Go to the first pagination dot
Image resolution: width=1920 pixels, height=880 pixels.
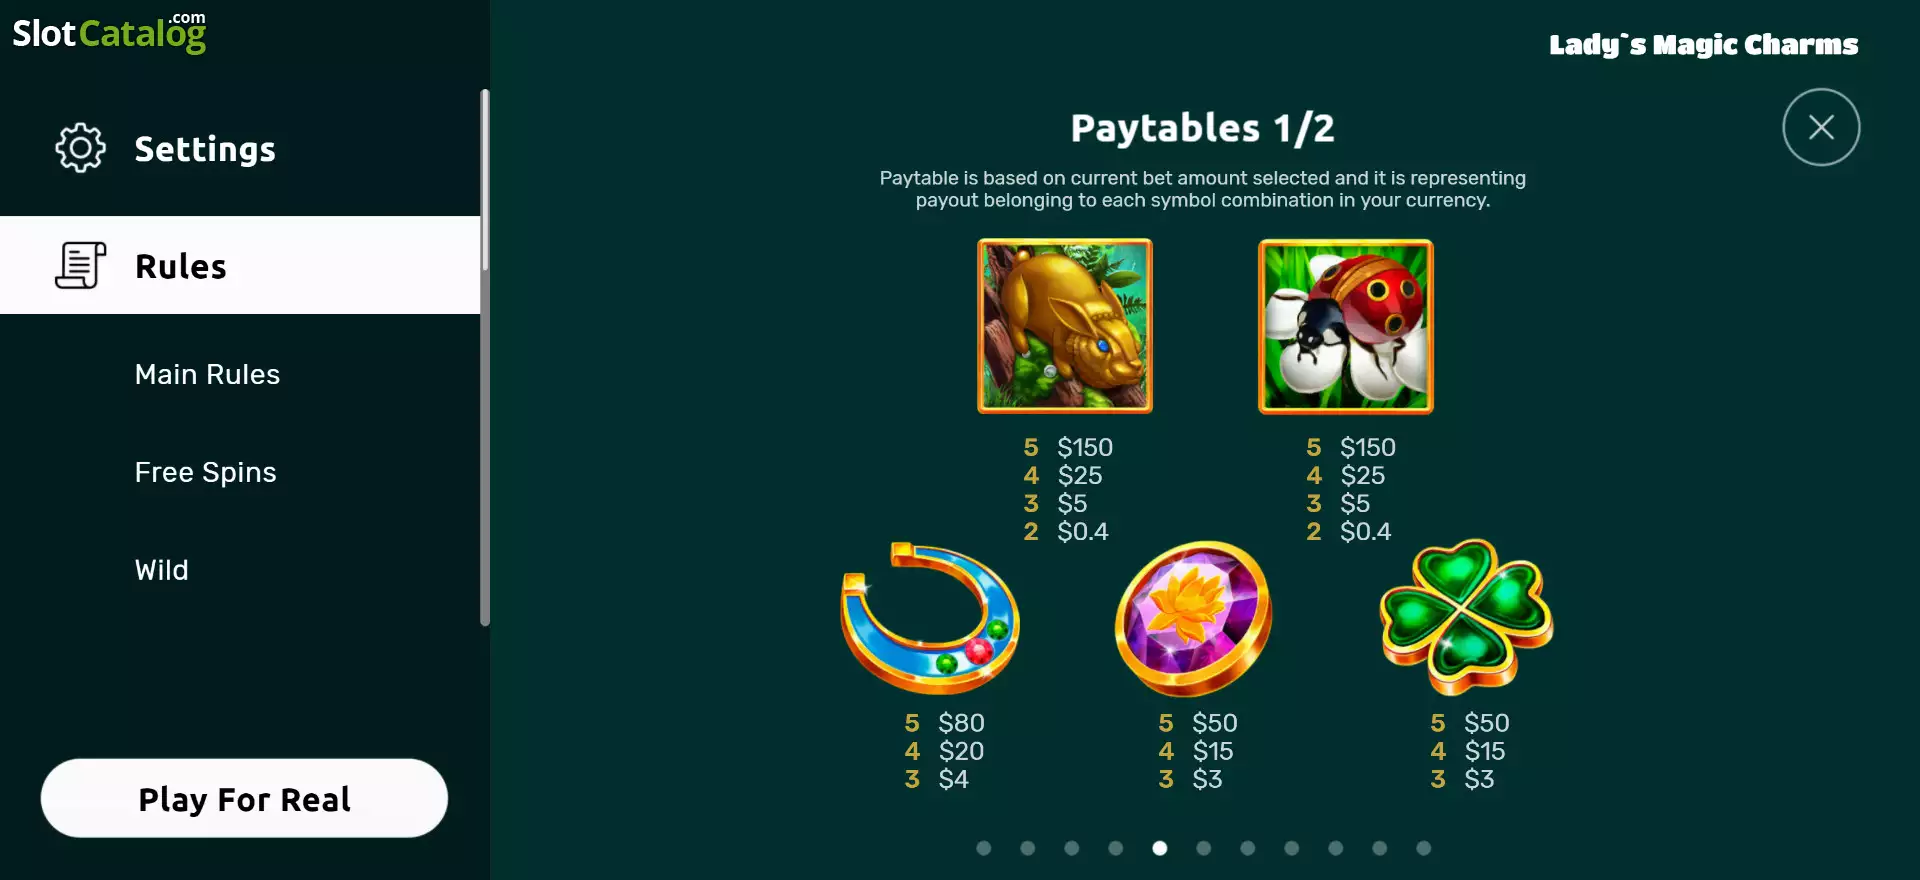click(x=984, y=848)
